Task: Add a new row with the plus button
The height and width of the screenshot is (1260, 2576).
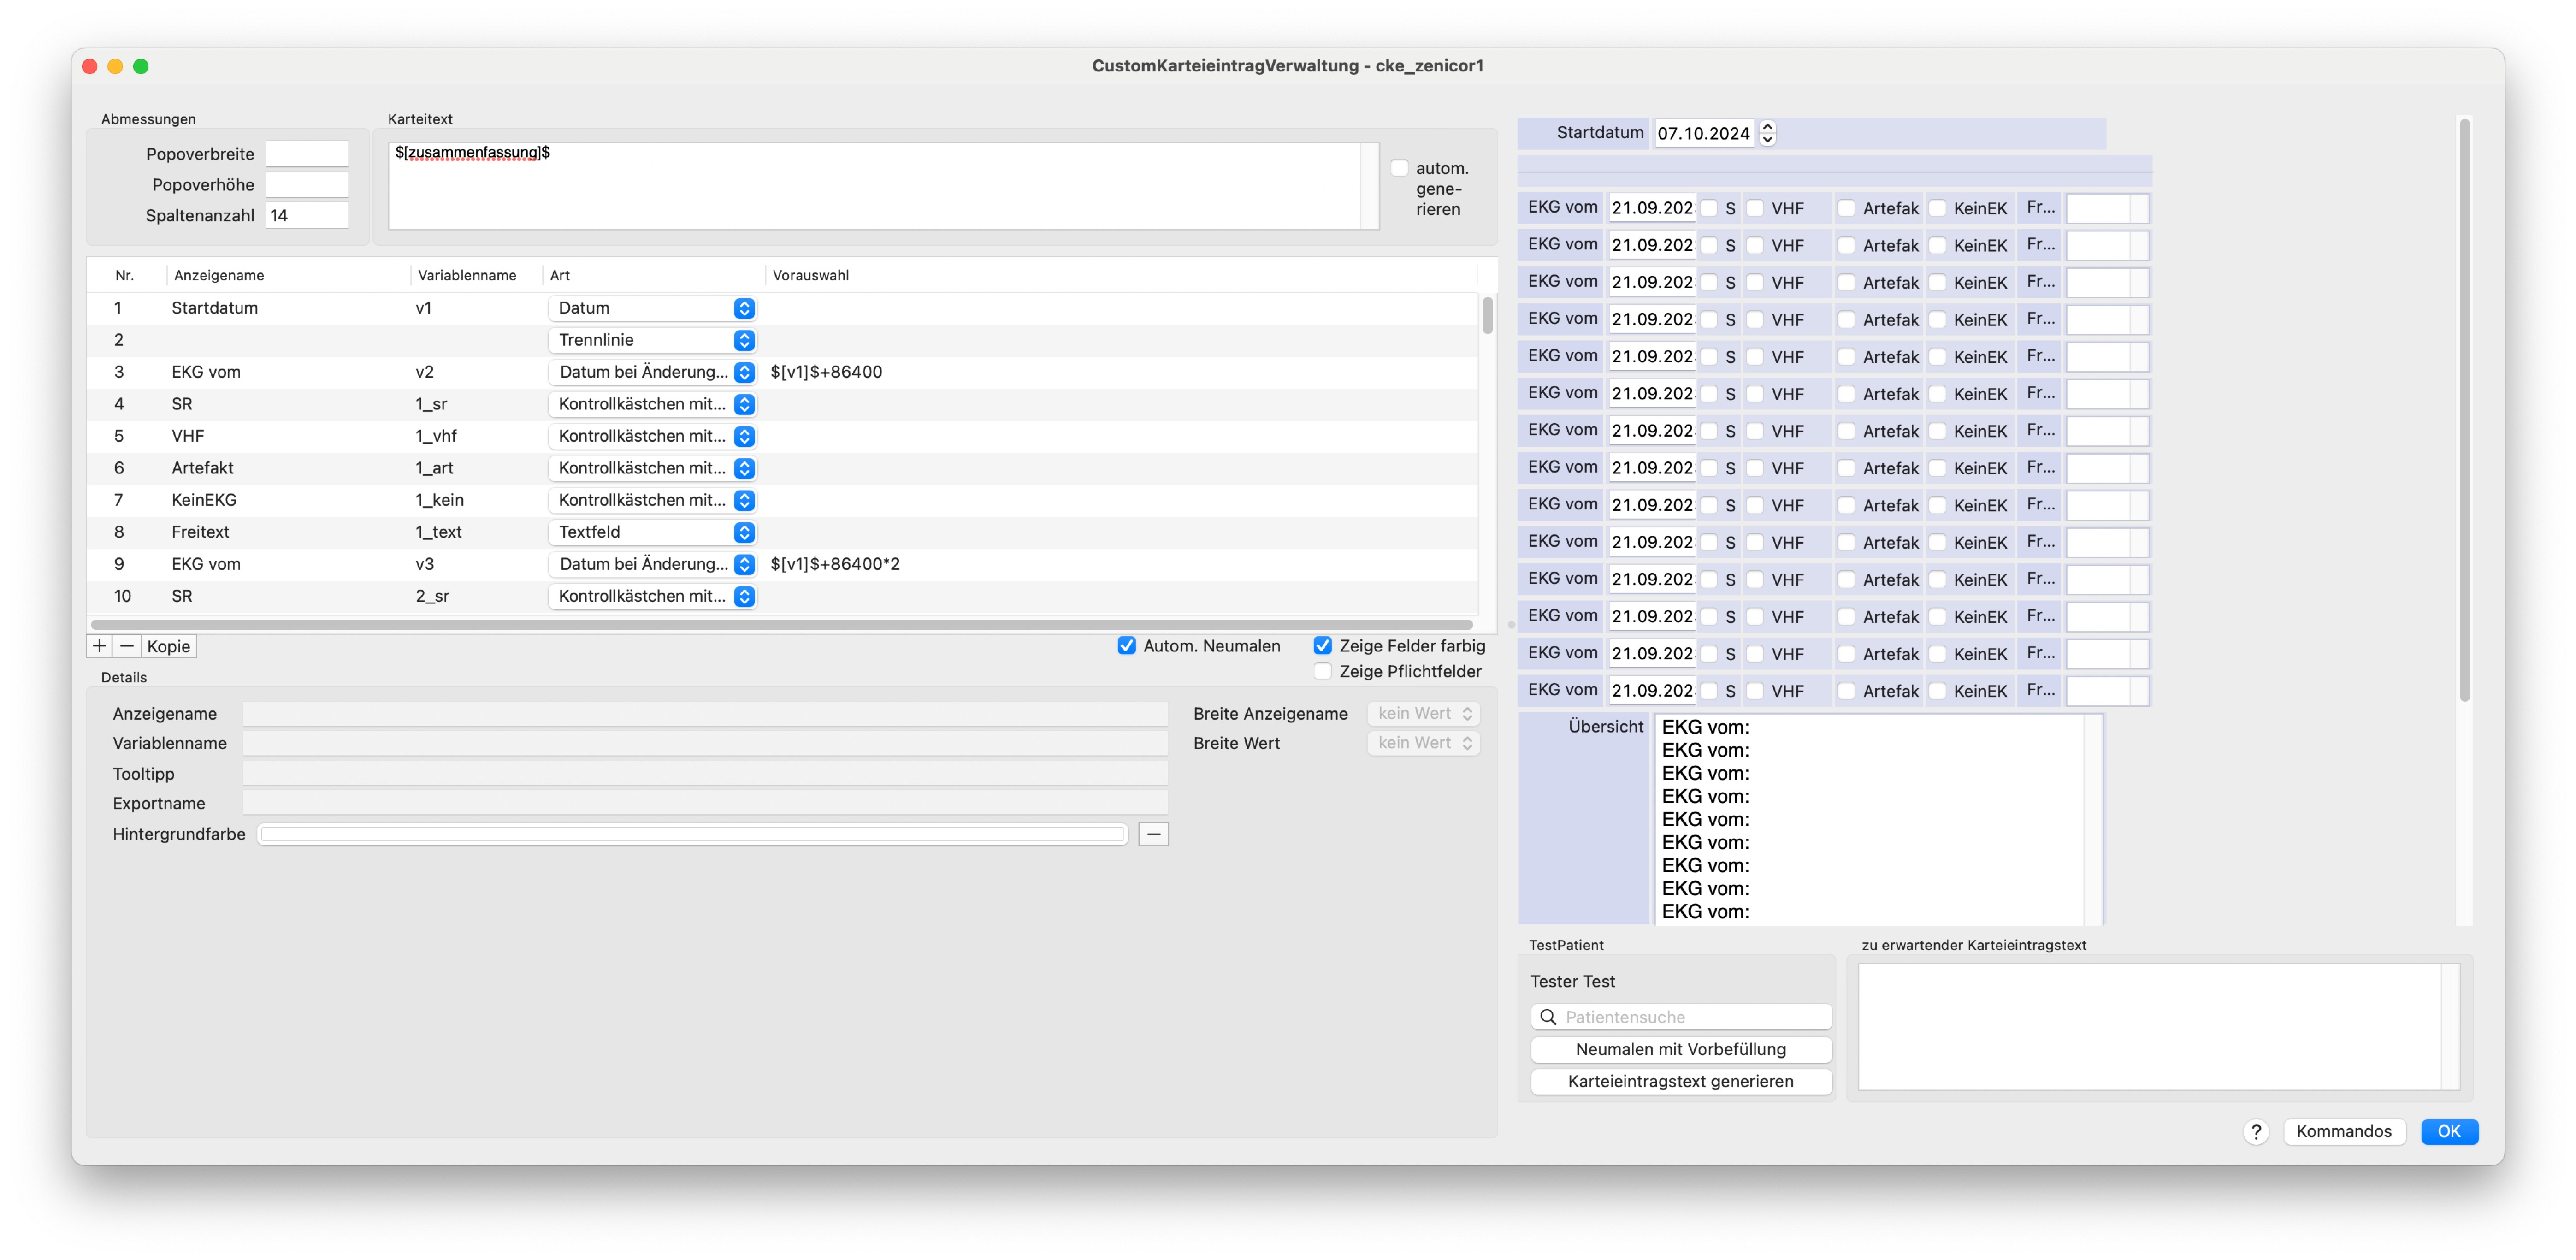Action: pyautogui.click(x=99, y=646)
